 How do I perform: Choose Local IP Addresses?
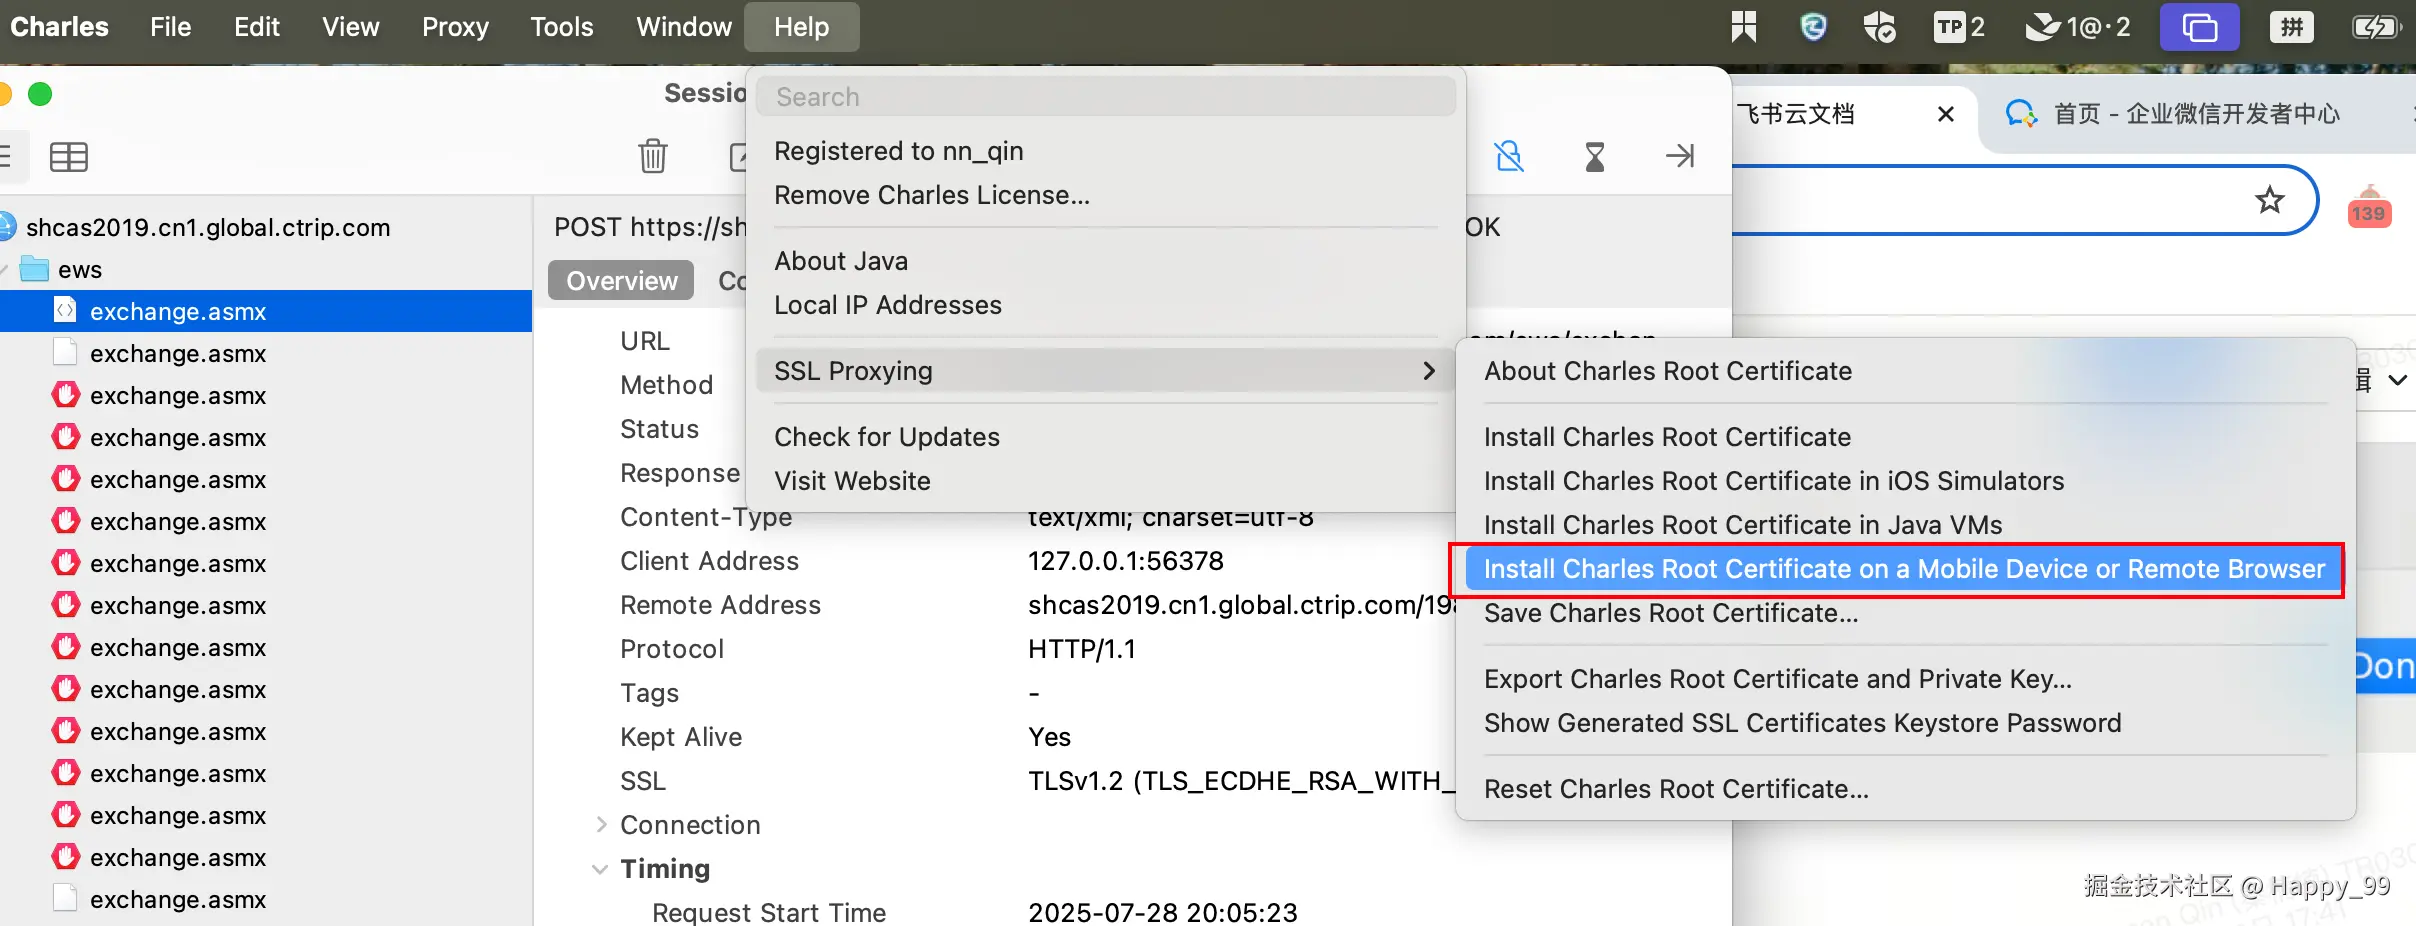coord(1106,305)
